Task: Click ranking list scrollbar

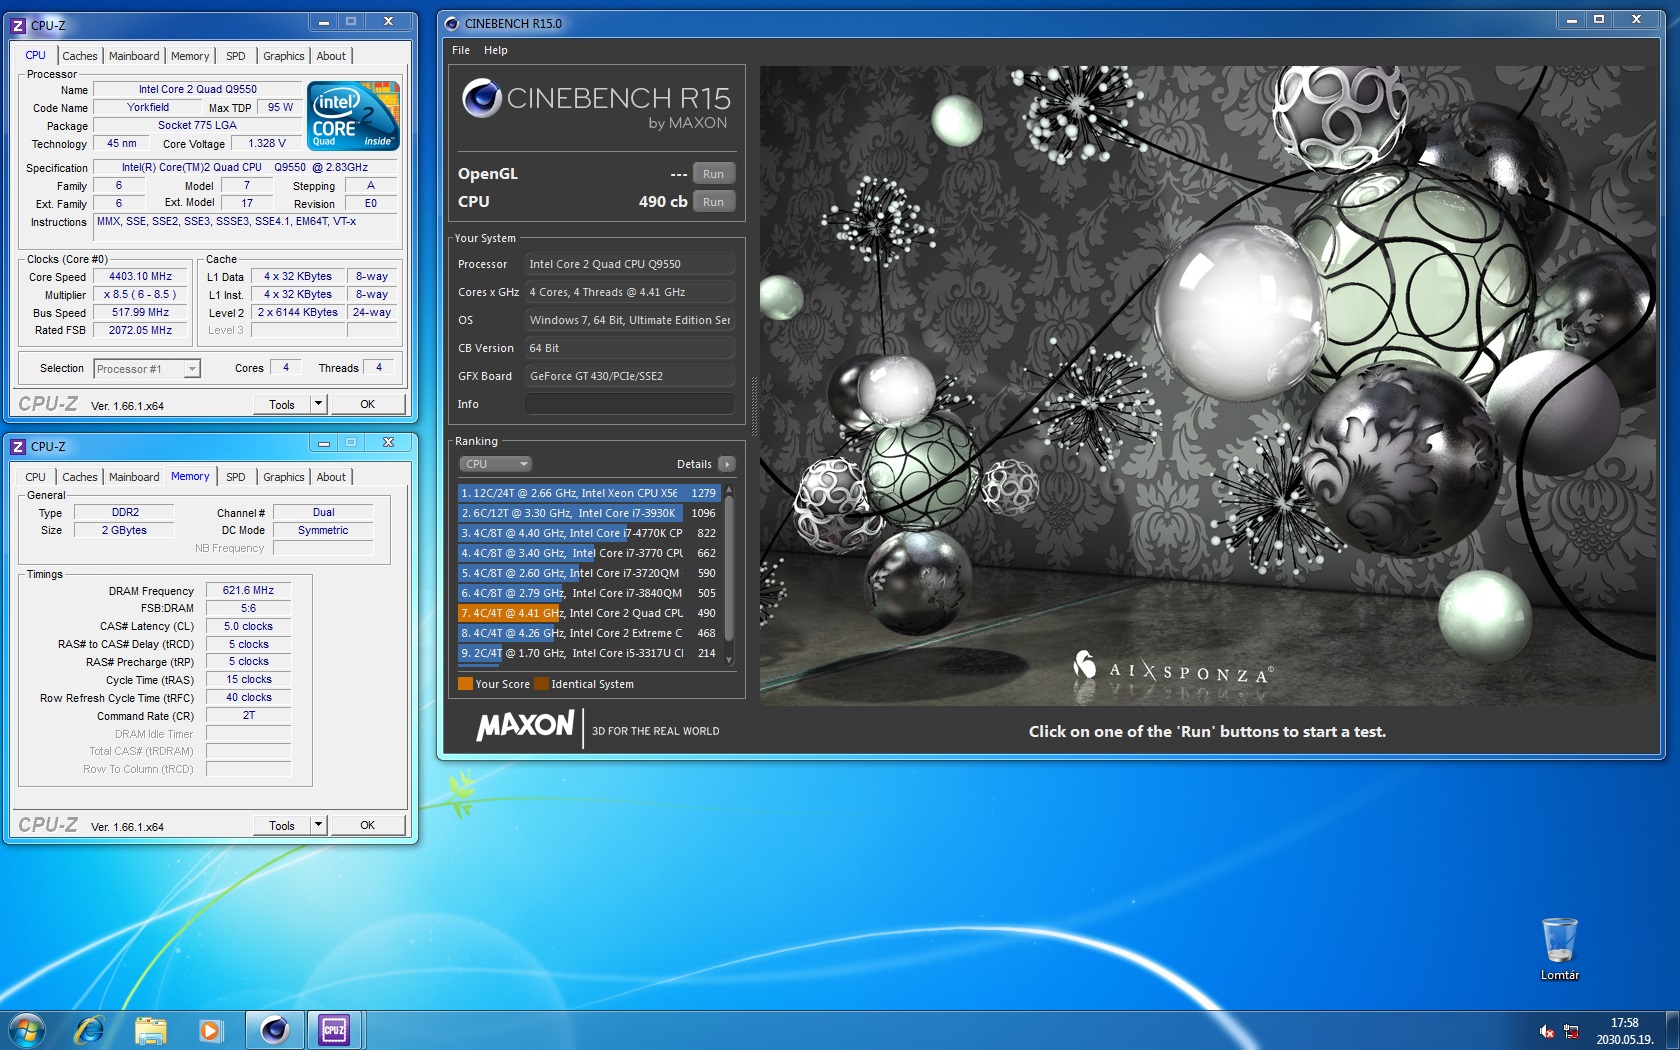Action: 729,575
